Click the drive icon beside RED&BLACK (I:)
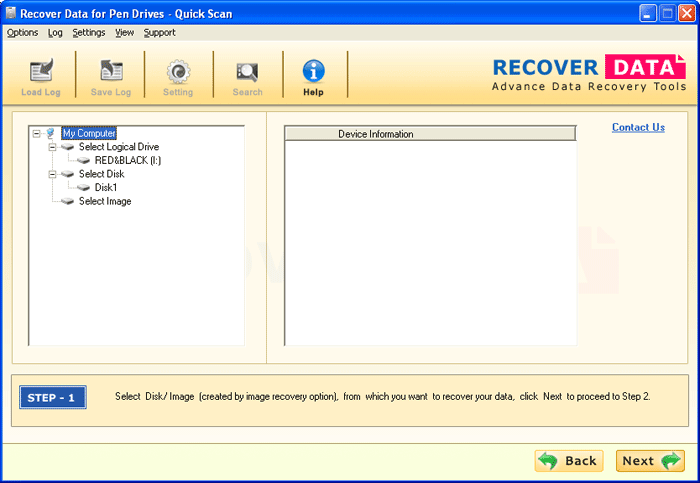Viewport: 700px width, 483px height. [x=84, y=160]
